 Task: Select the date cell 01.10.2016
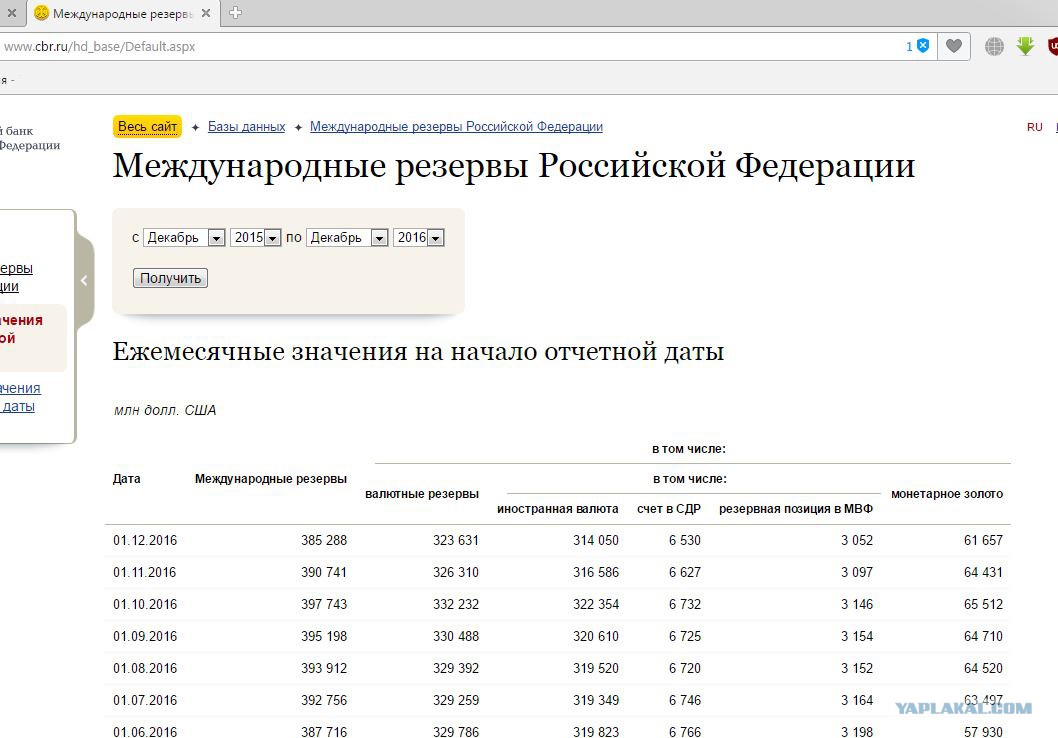pyautogui.click(x=145, y=604)
